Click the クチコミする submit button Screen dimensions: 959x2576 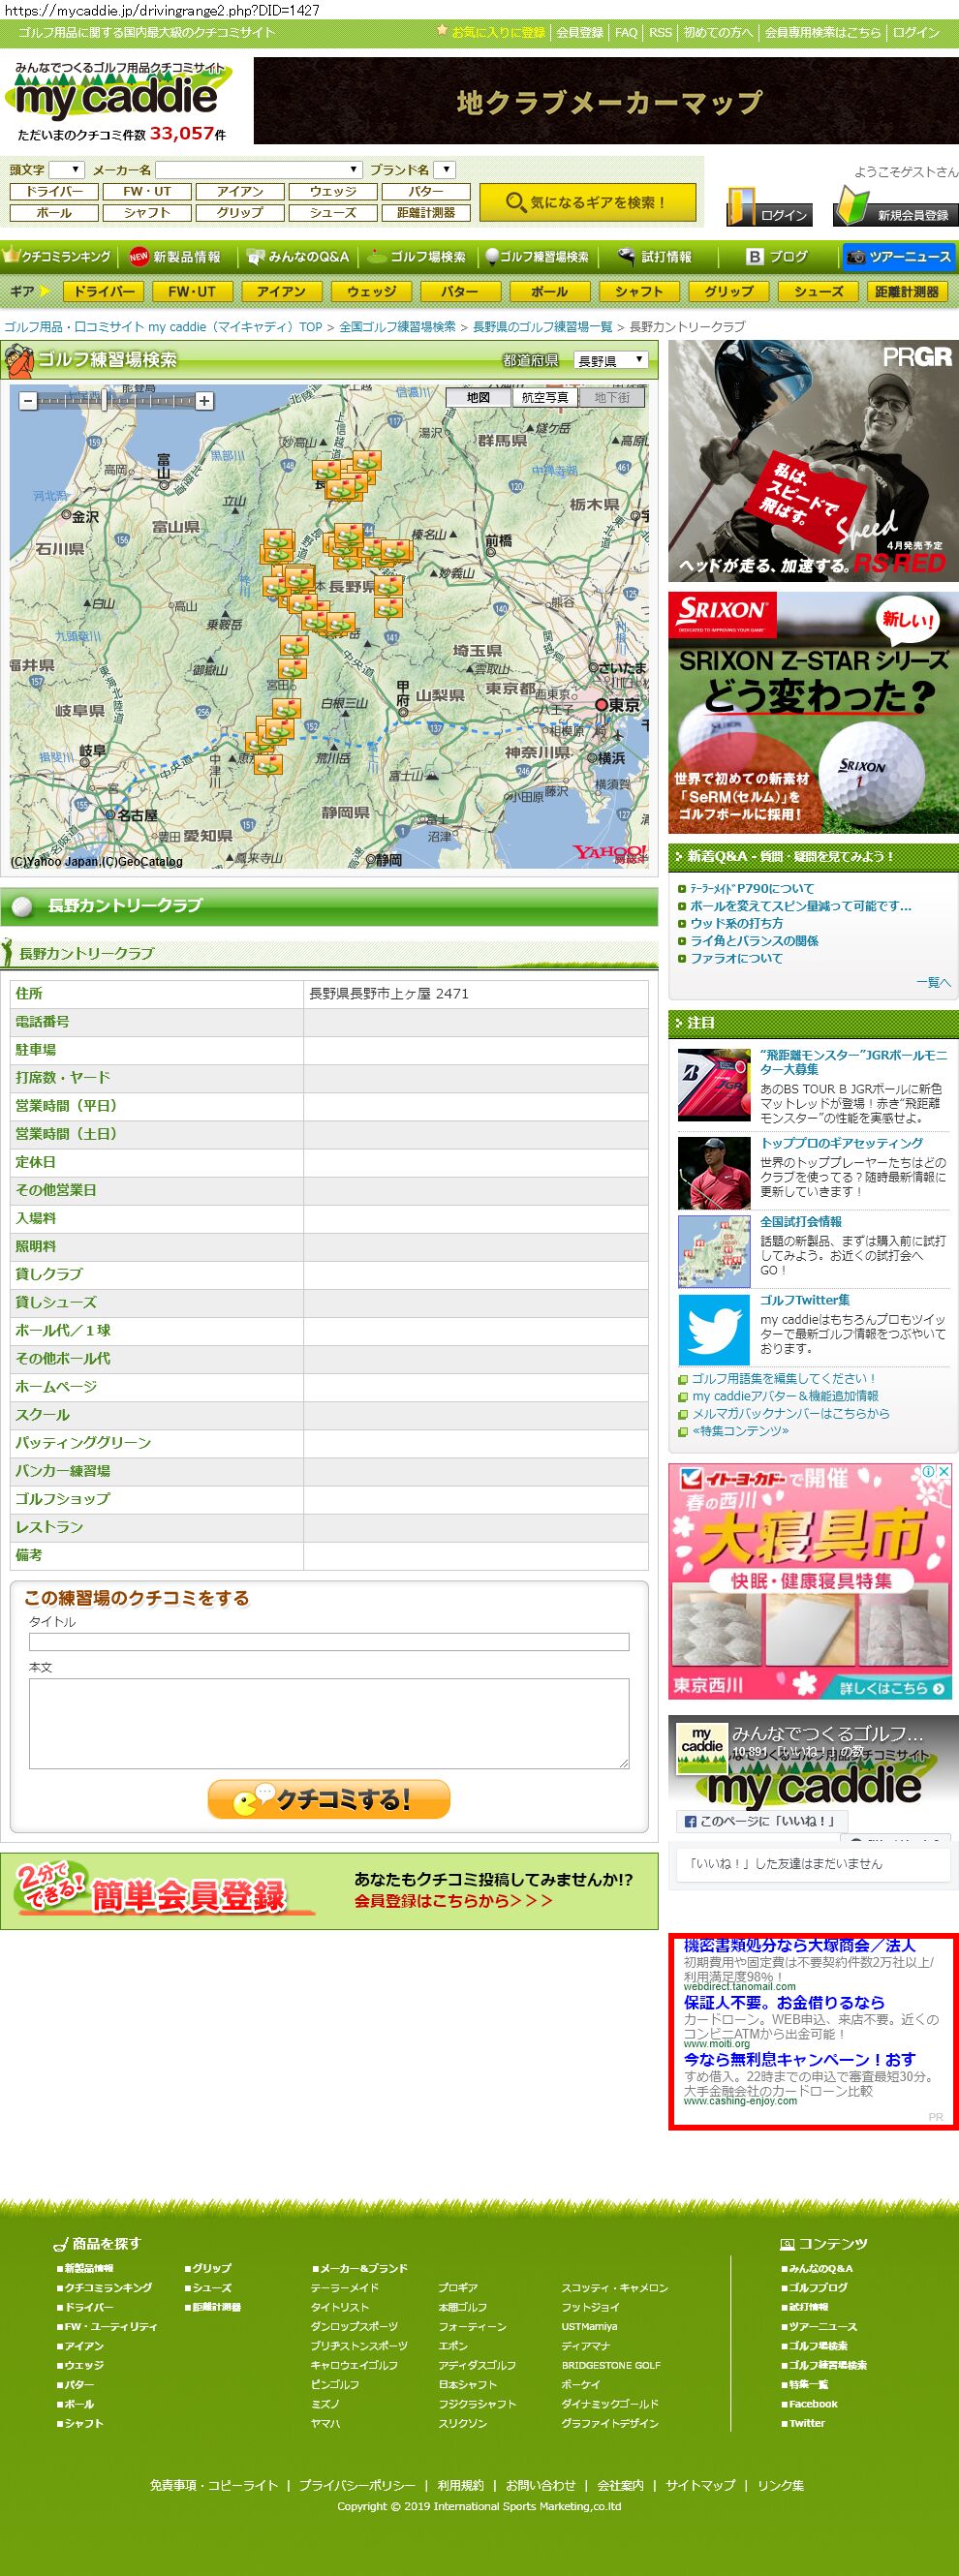[329, 1798]
